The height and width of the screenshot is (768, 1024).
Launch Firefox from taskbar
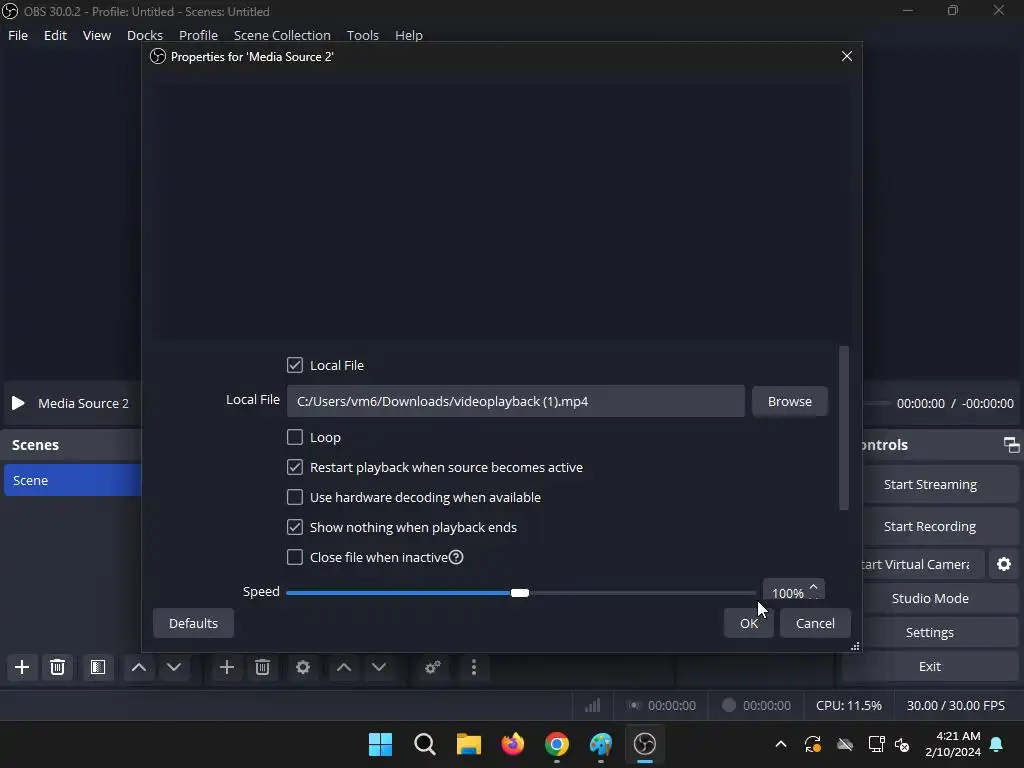[x=513, y=744]
